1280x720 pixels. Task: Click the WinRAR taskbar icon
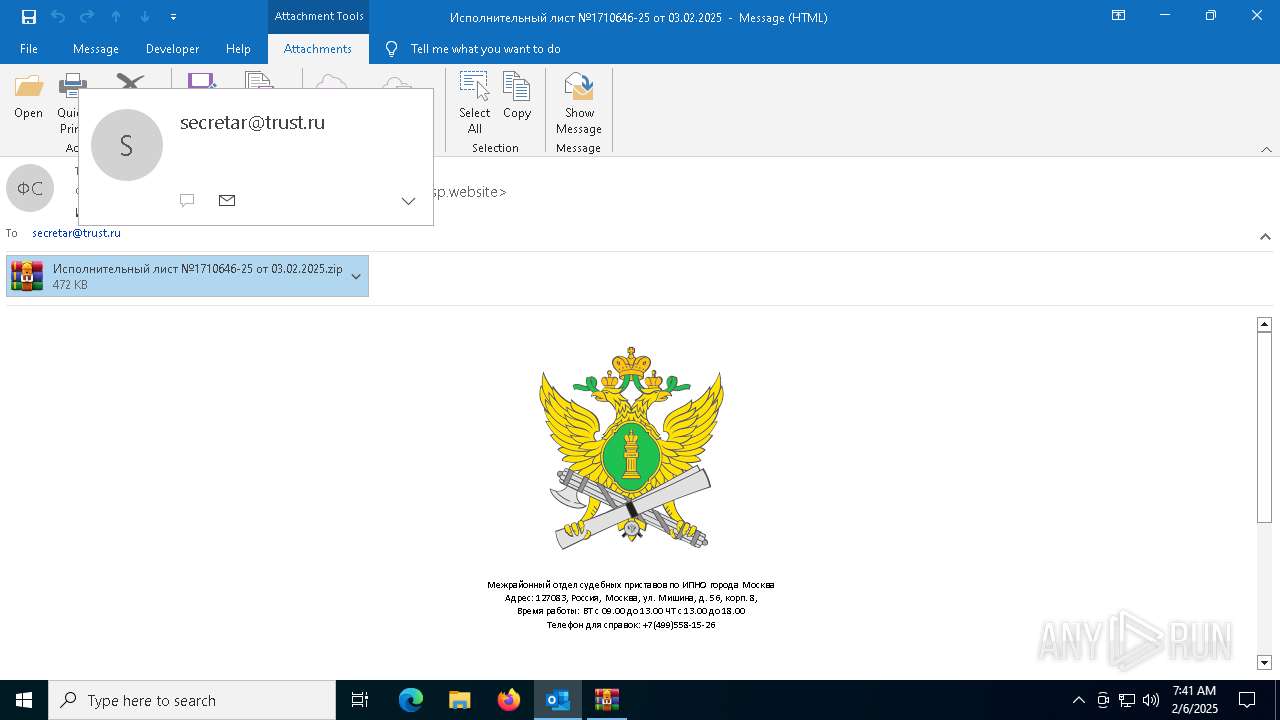(x=607, y=700)
